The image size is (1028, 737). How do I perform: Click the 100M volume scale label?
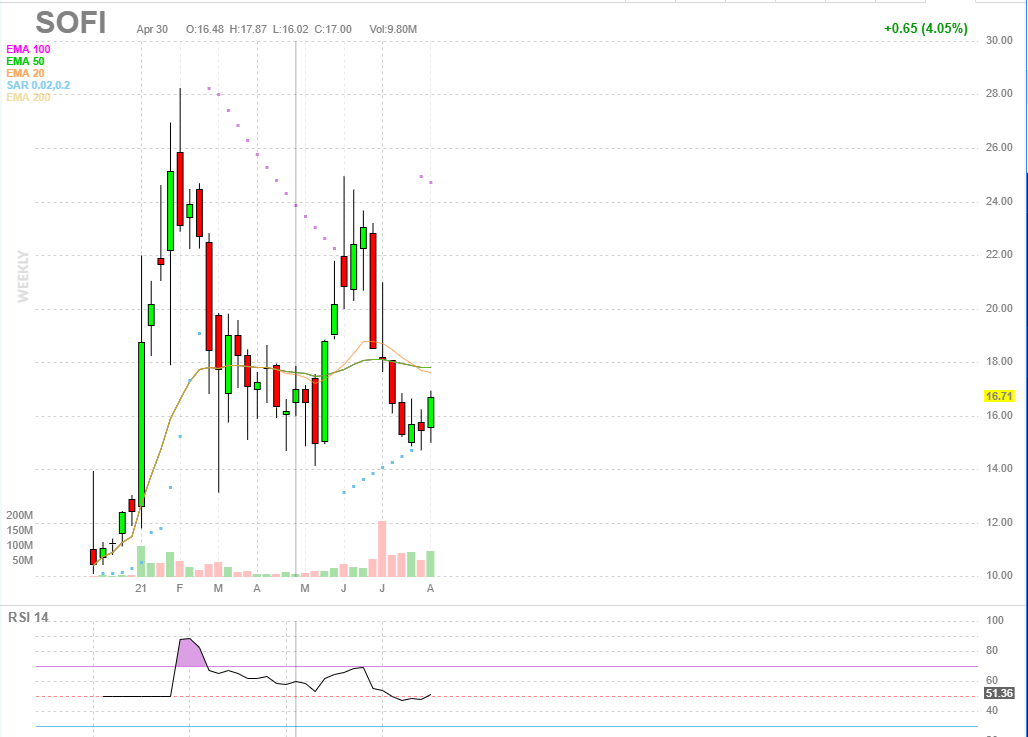click(x=20, y=546)
